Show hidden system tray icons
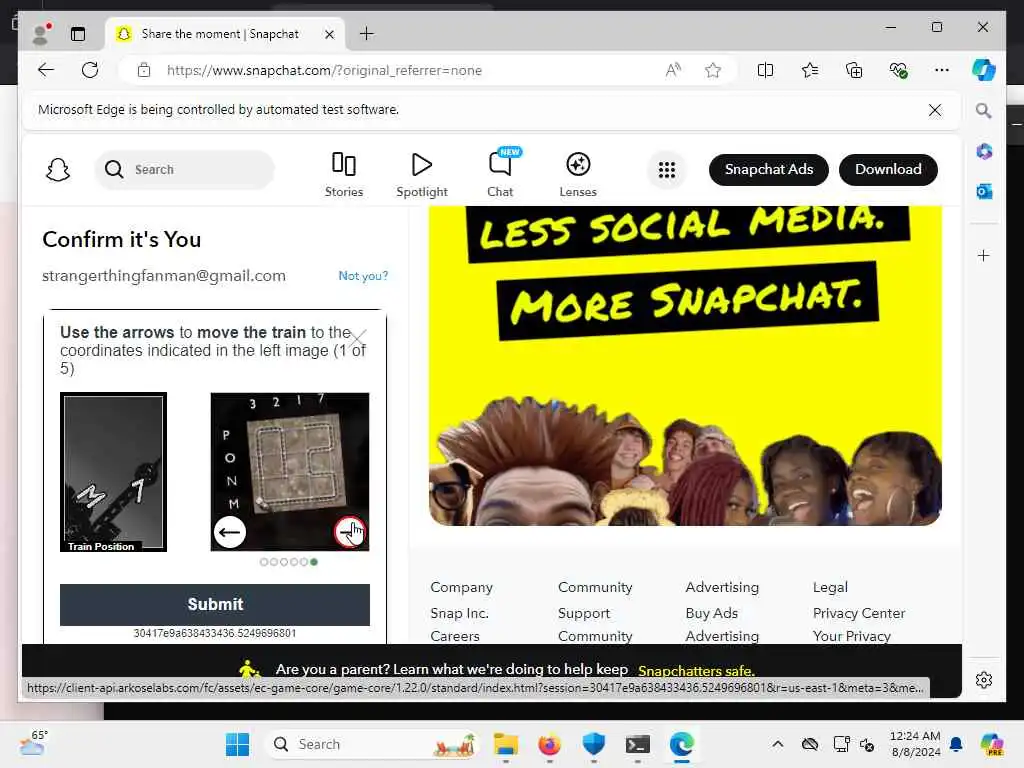This screenshot has width=1024, height=768. pyautogui.click(x=777, y=744)
